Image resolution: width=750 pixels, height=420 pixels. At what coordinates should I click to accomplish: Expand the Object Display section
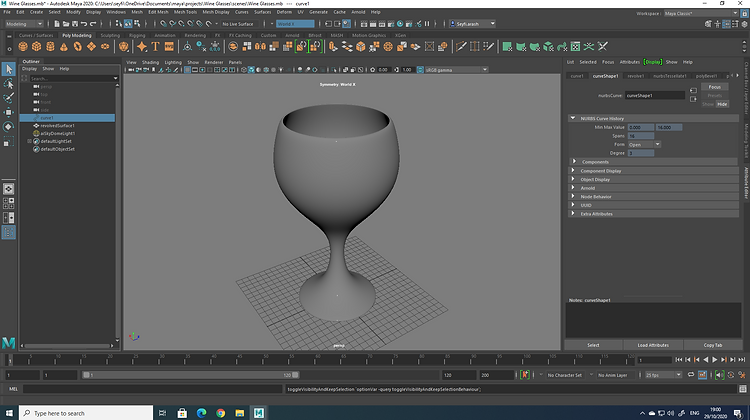pos(573,179)
